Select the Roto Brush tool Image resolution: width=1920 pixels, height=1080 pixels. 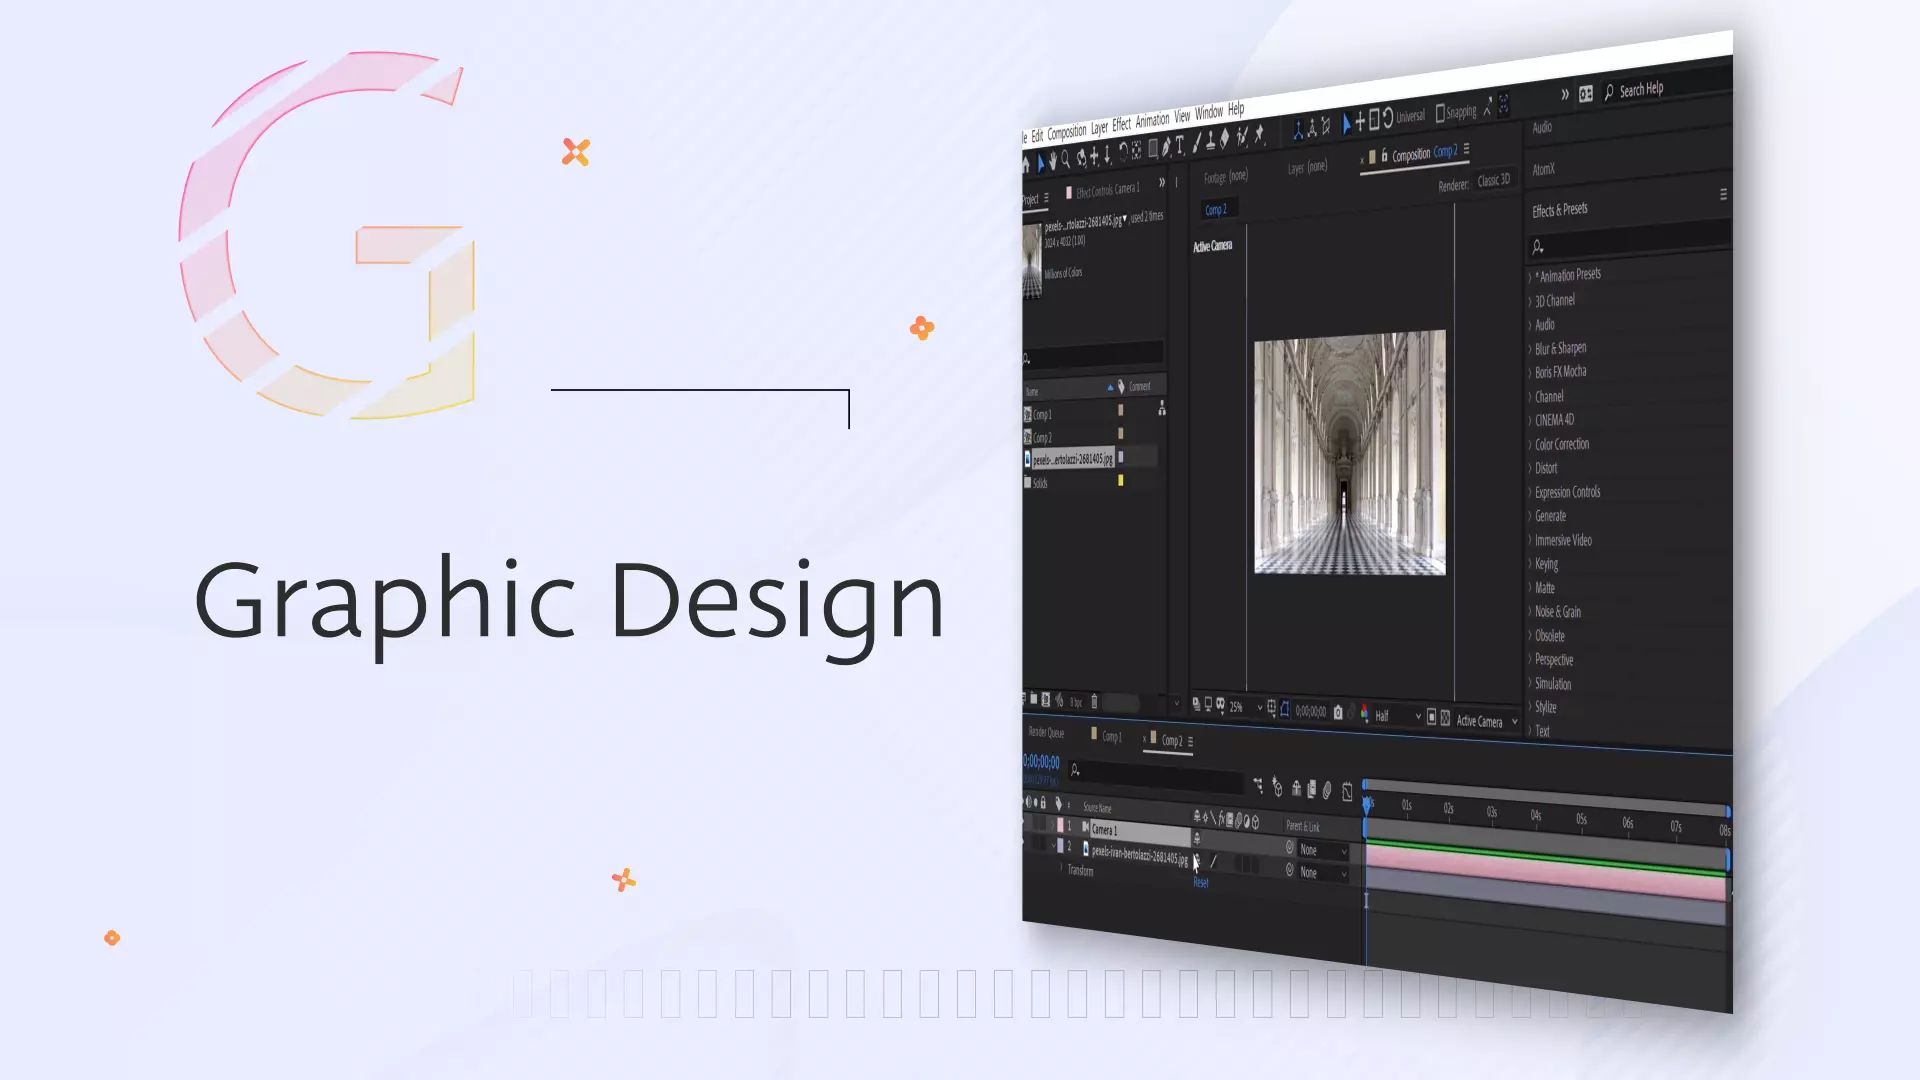[x=1242, y=136]
